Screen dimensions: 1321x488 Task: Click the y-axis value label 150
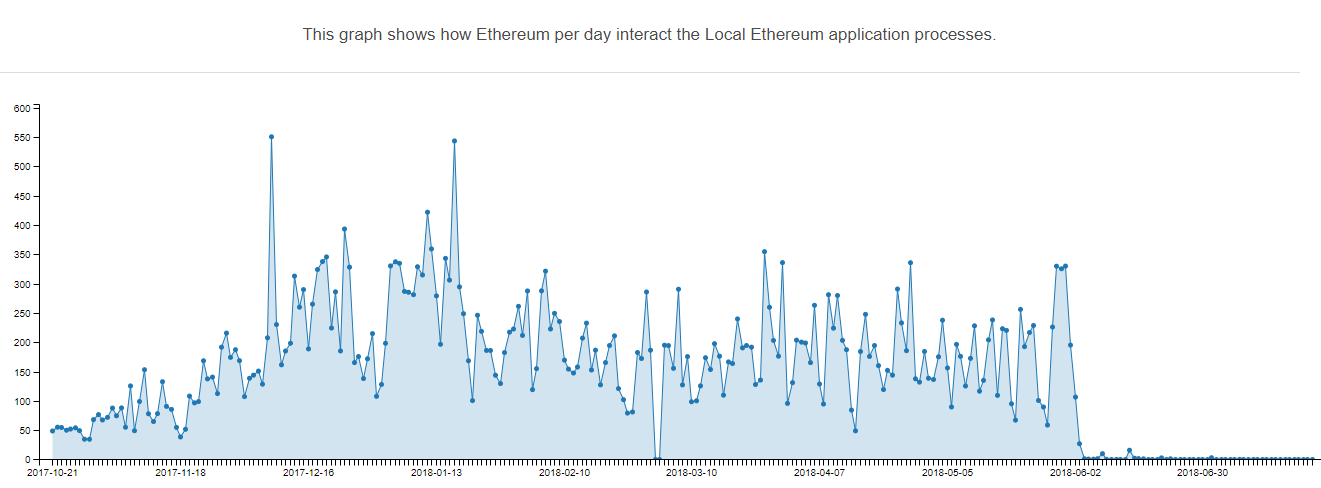click(x=21, y=372)
